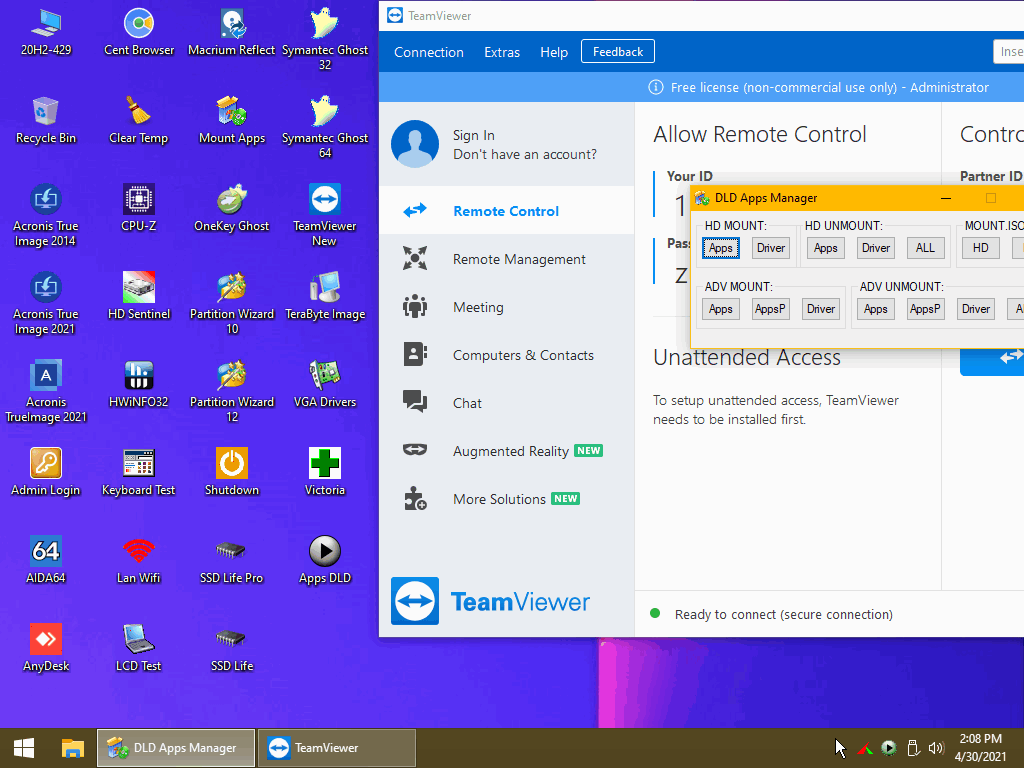Click MOUNT.ISO HD button
Screen dimensions: 1024x768
point(980,248)
